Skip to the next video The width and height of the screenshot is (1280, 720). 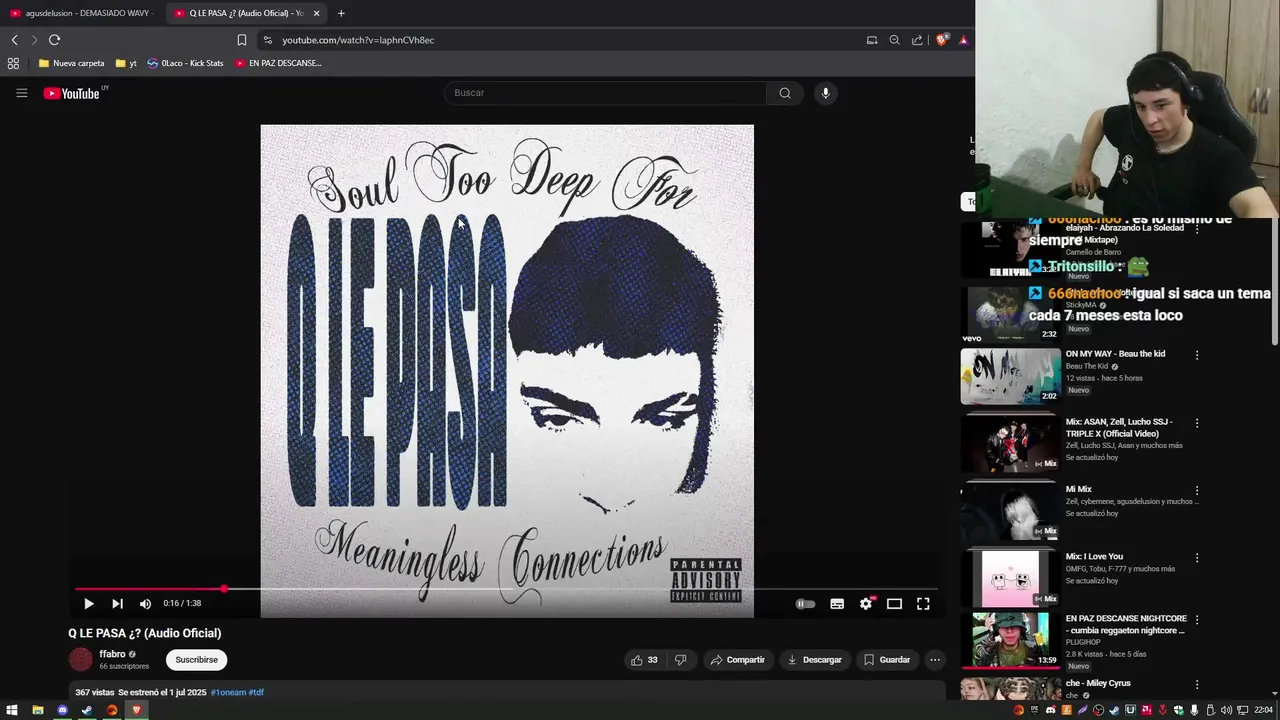coord(117,603)
